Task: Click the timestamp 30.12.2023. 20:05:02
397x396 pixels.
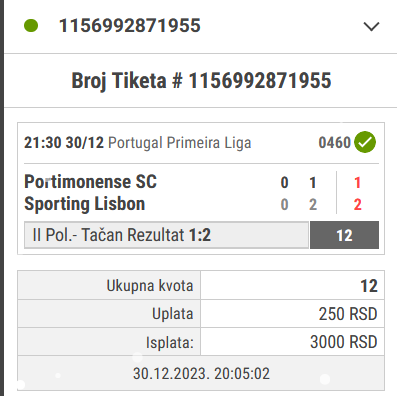Action: coord(201,373)
